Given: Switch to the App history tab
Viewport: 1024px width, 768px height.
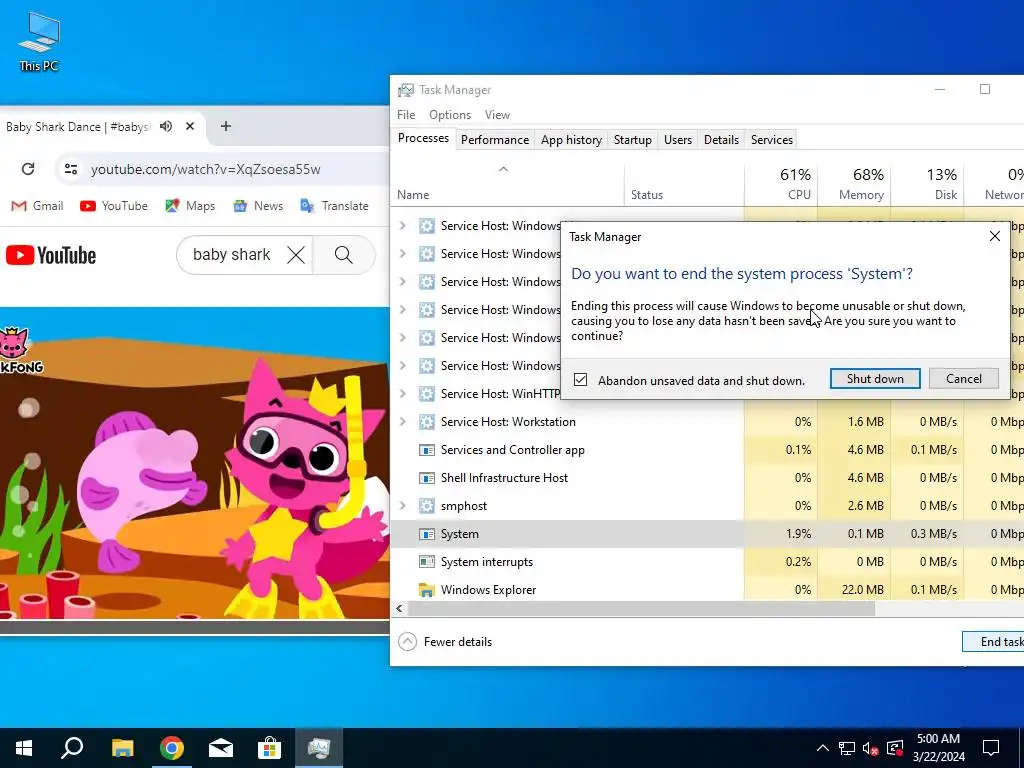Looking at the screenshot, I should pyautogui.click(x=571, y=140).
